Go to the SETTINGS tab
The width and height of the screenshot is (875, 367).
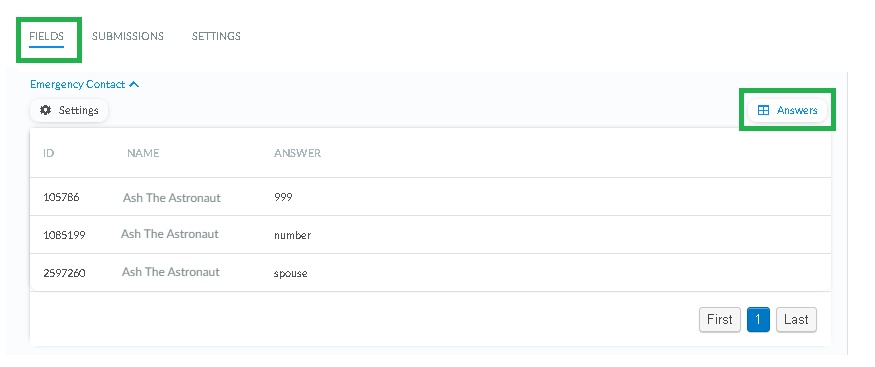216,36
